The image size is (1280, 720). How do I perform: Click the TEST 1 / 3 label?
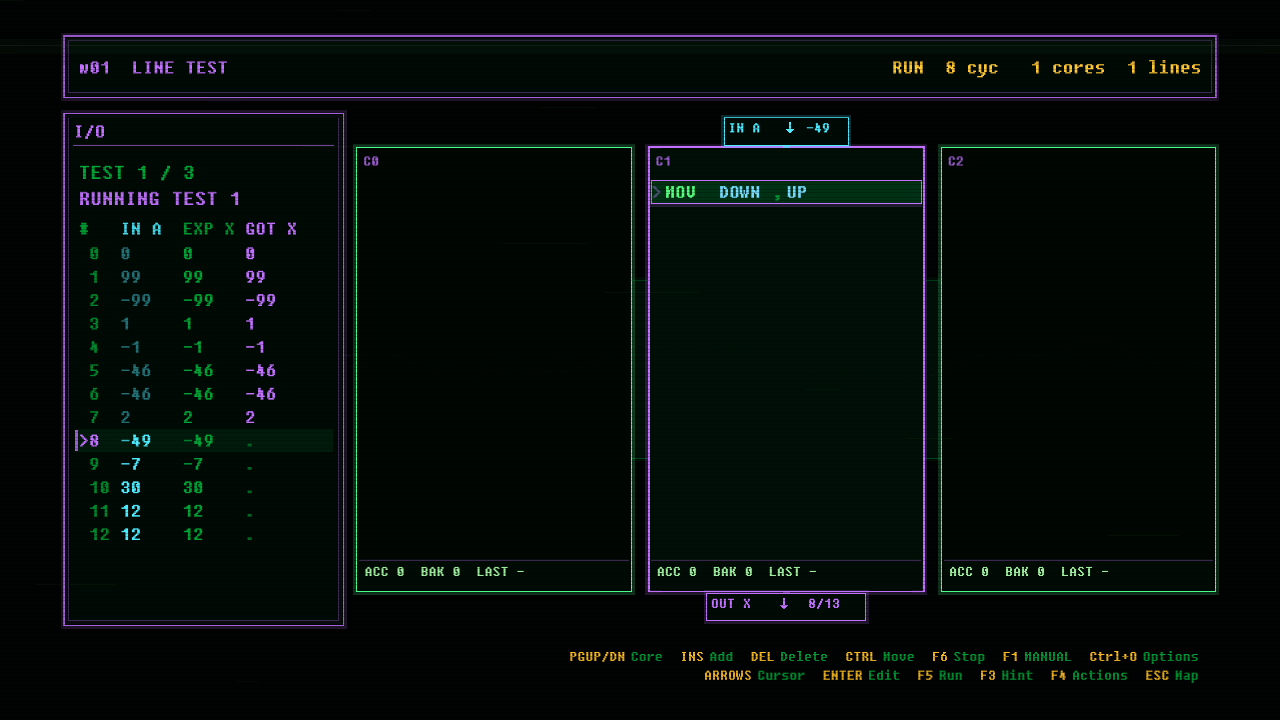tap(137, 173)
